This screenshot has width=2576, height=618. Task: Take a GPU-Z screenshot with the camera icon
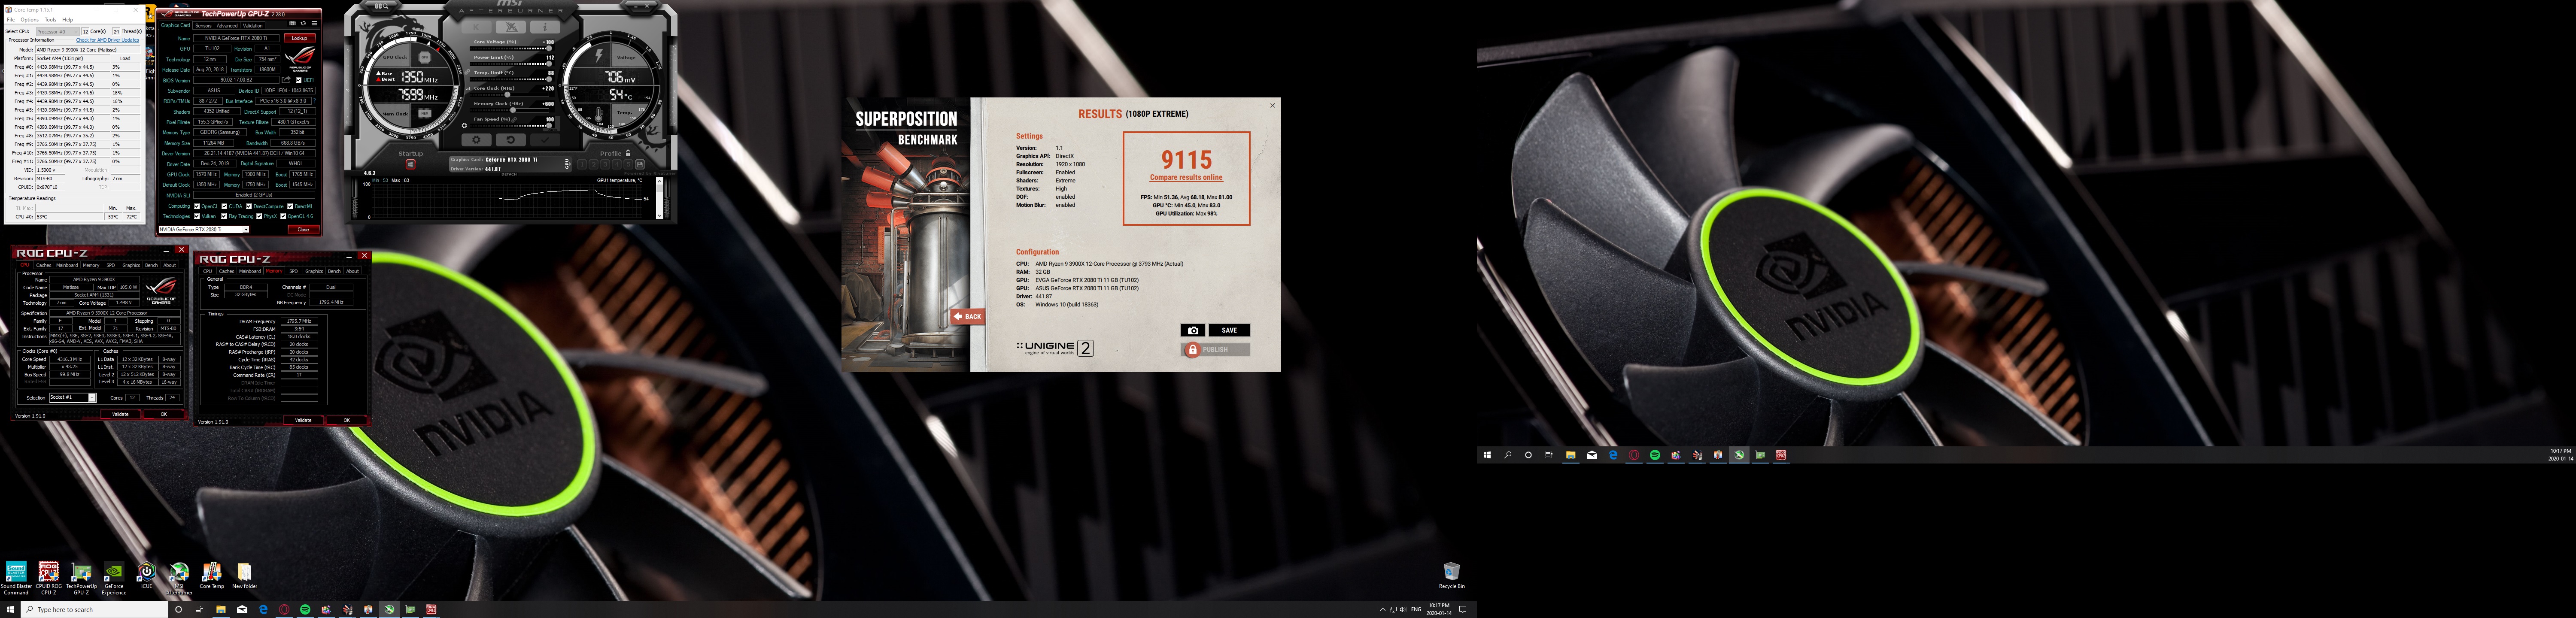(x=292, y=23)
